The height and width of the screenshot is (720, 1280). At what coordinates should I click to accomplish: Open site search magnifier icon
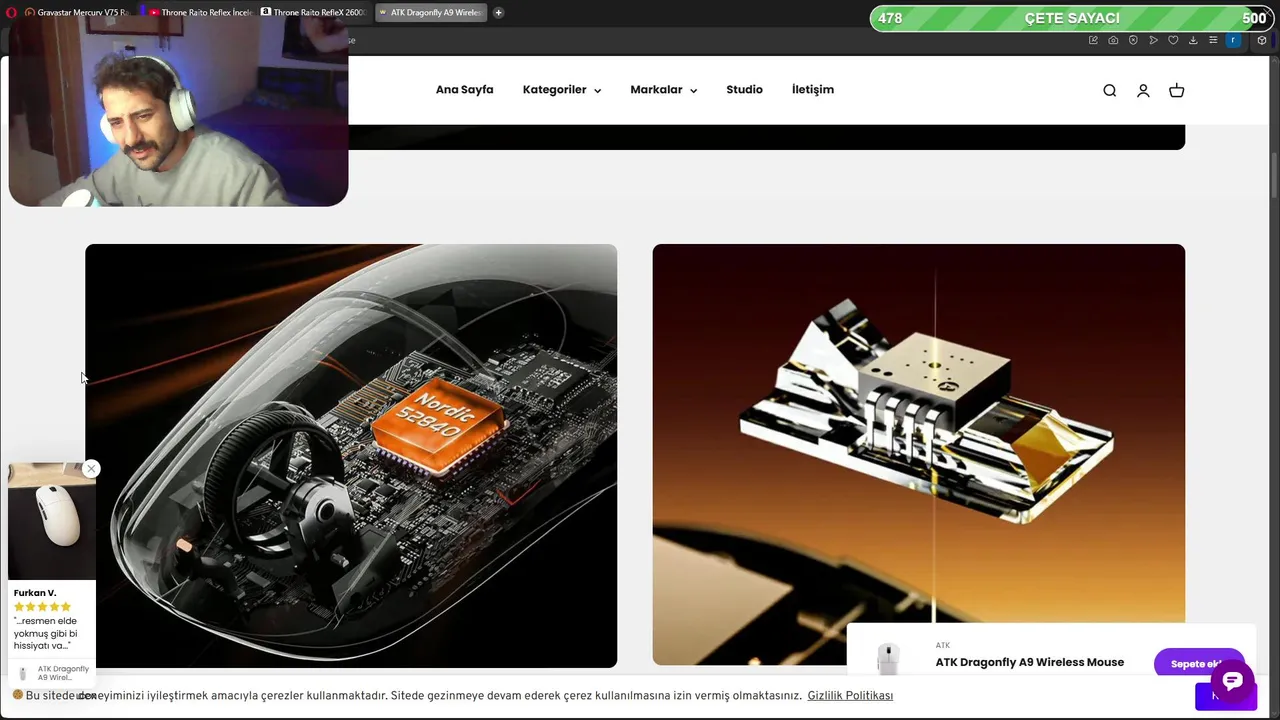1109,90
